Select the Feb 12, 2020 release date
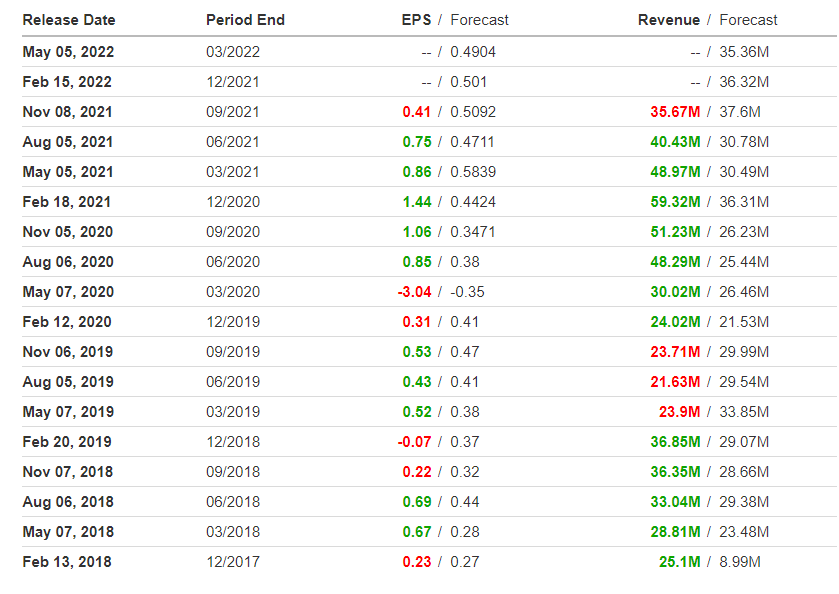The width and height of the screenshot is (839, 594). click(x=67, y=322)
